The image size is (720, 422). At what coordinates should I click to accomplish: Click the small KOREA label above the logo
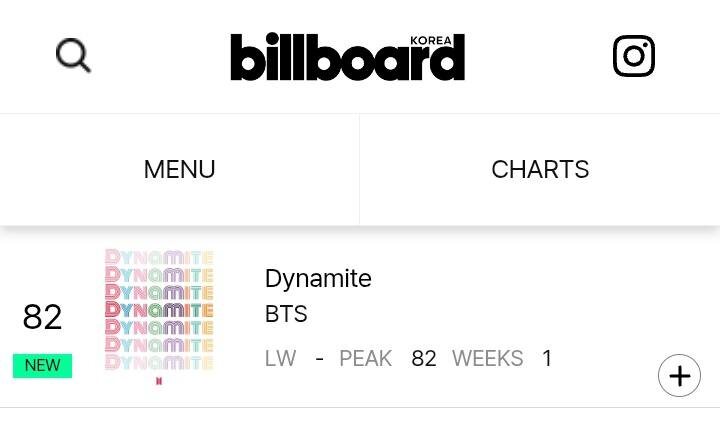[431, 40]
